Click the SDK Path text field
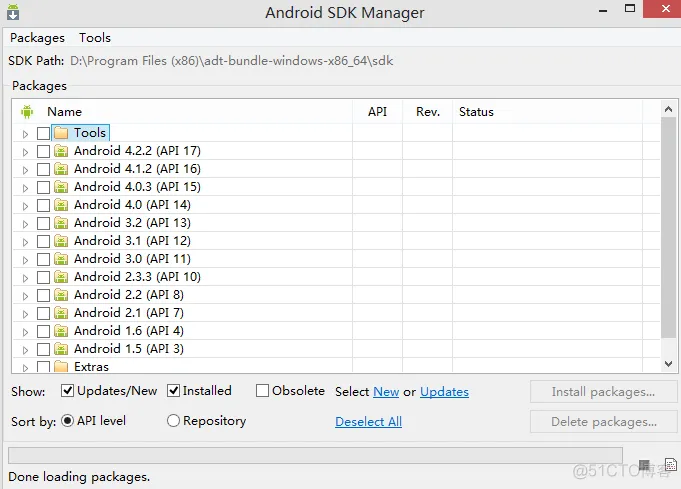 (231, 61)
